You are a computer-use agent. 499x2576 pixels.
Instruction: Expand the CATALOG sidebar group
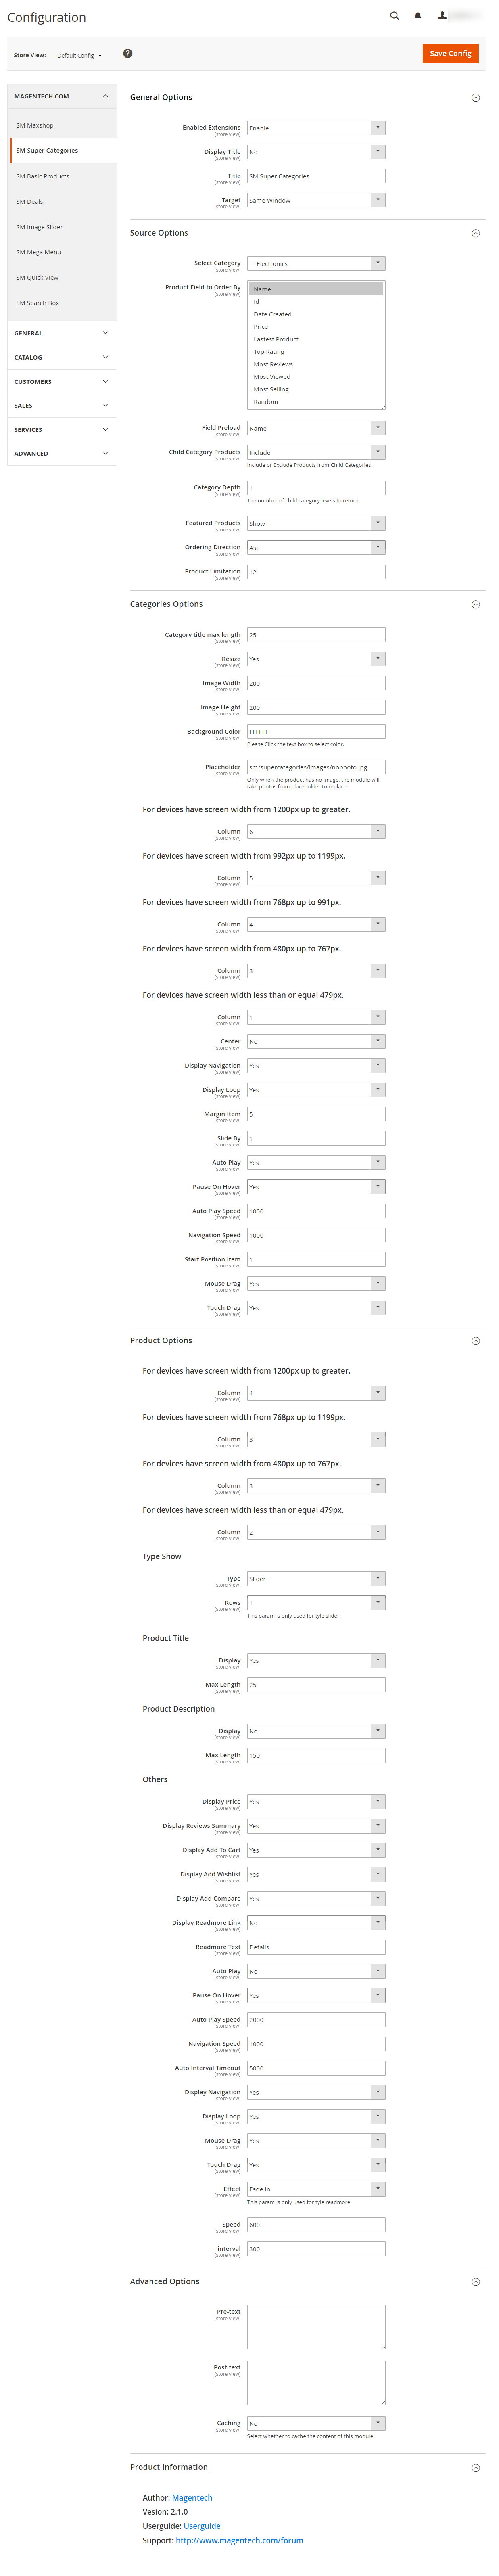click(62, 357)
